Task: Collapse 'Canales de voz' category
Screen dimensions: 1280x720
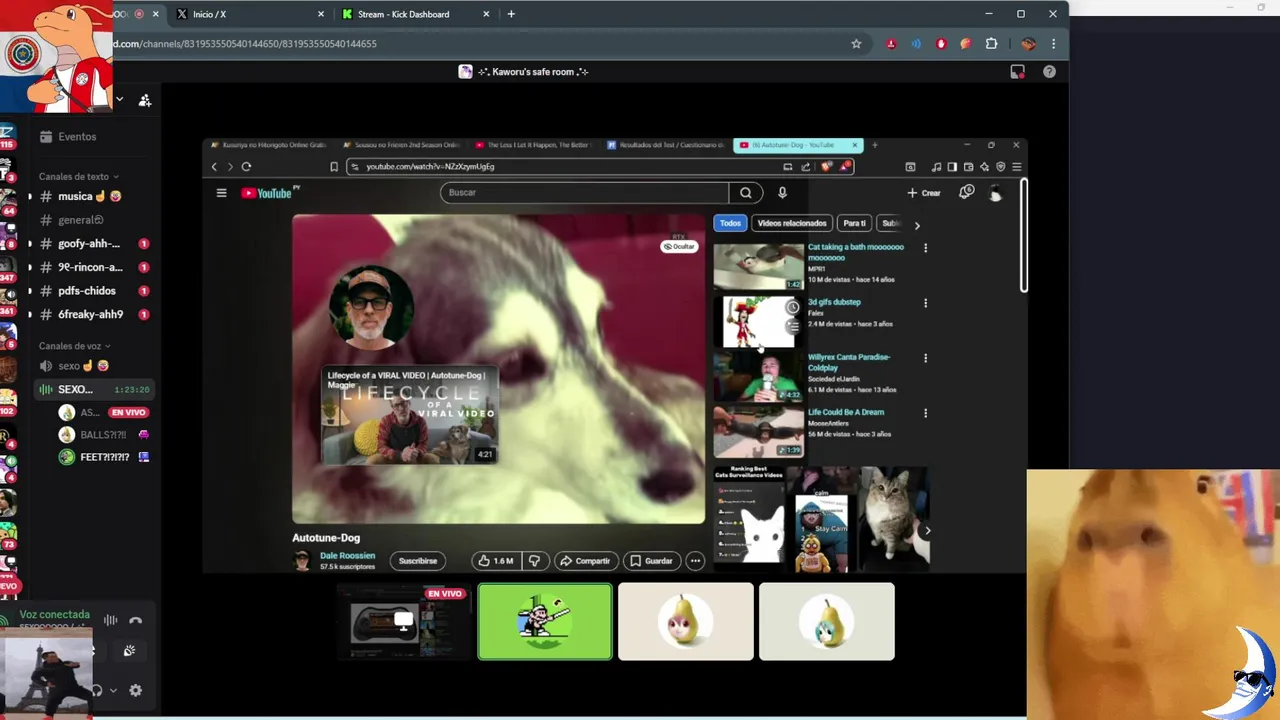Action: tap(75, 346)
